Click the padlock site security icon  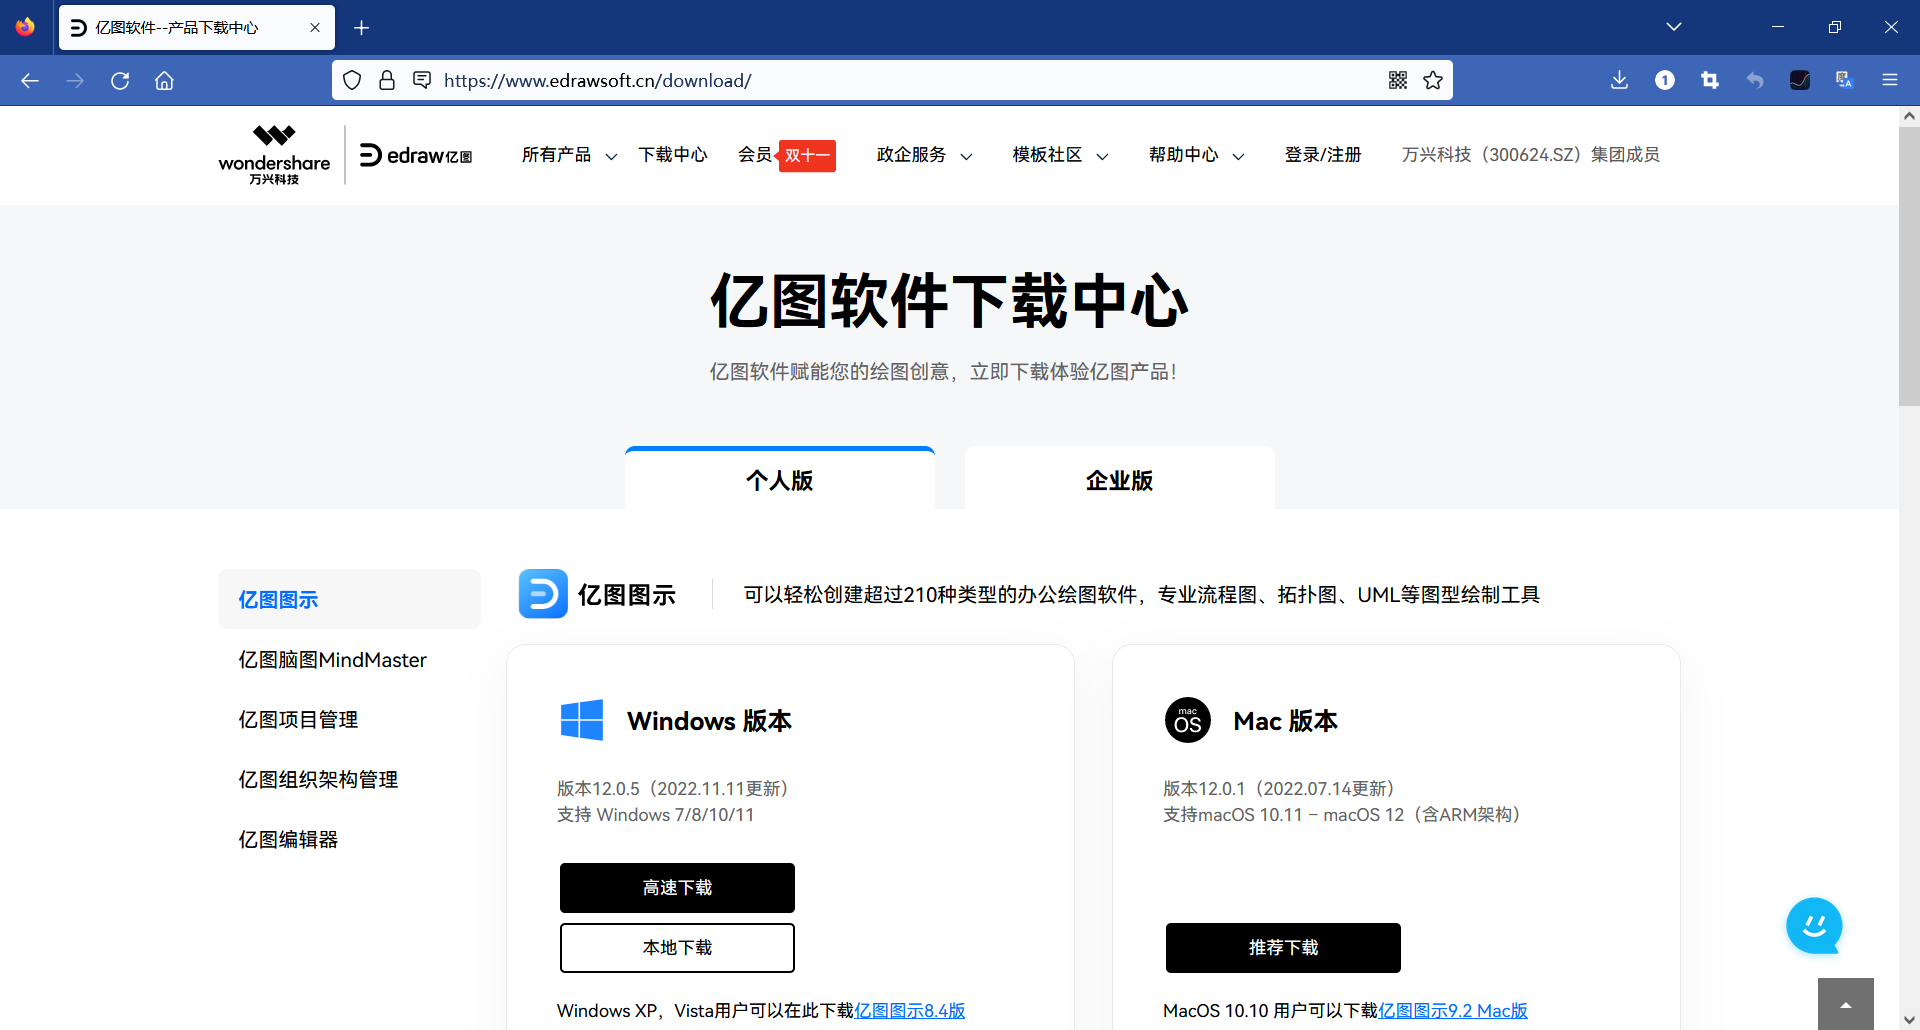coord(387,80)
